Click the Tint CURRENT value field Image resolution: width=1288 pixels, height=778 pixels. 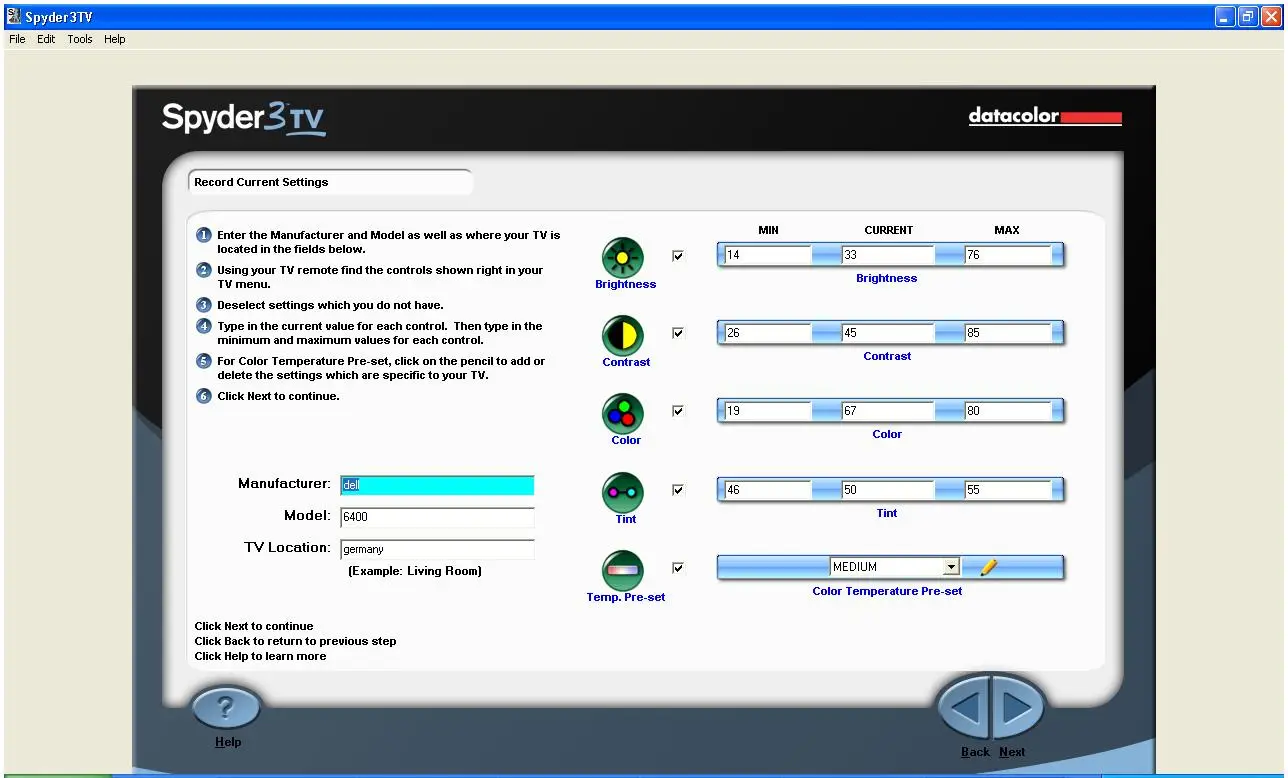pos(887,490)
